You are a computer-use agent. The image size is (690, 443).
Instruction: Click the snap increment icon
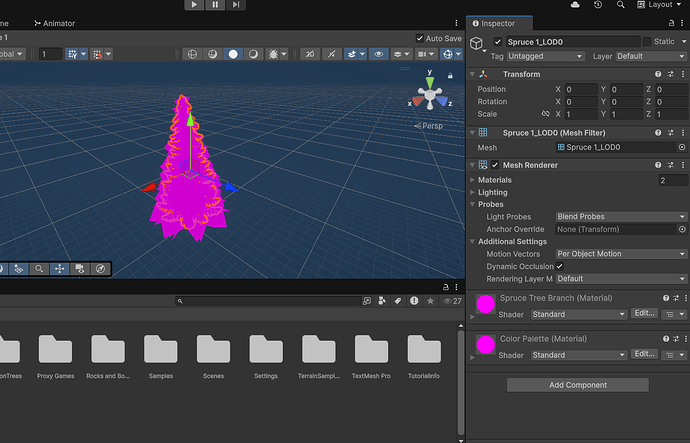[96, 54]
